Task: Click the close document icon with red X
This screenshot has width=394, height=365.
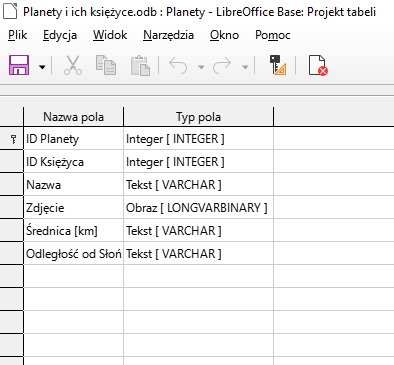Action: [318, 65]
